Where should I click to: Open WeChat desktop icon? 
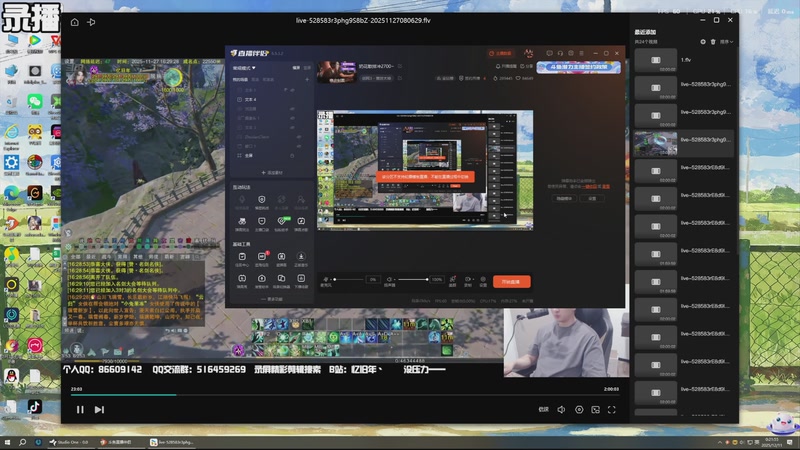click(35, 102)
